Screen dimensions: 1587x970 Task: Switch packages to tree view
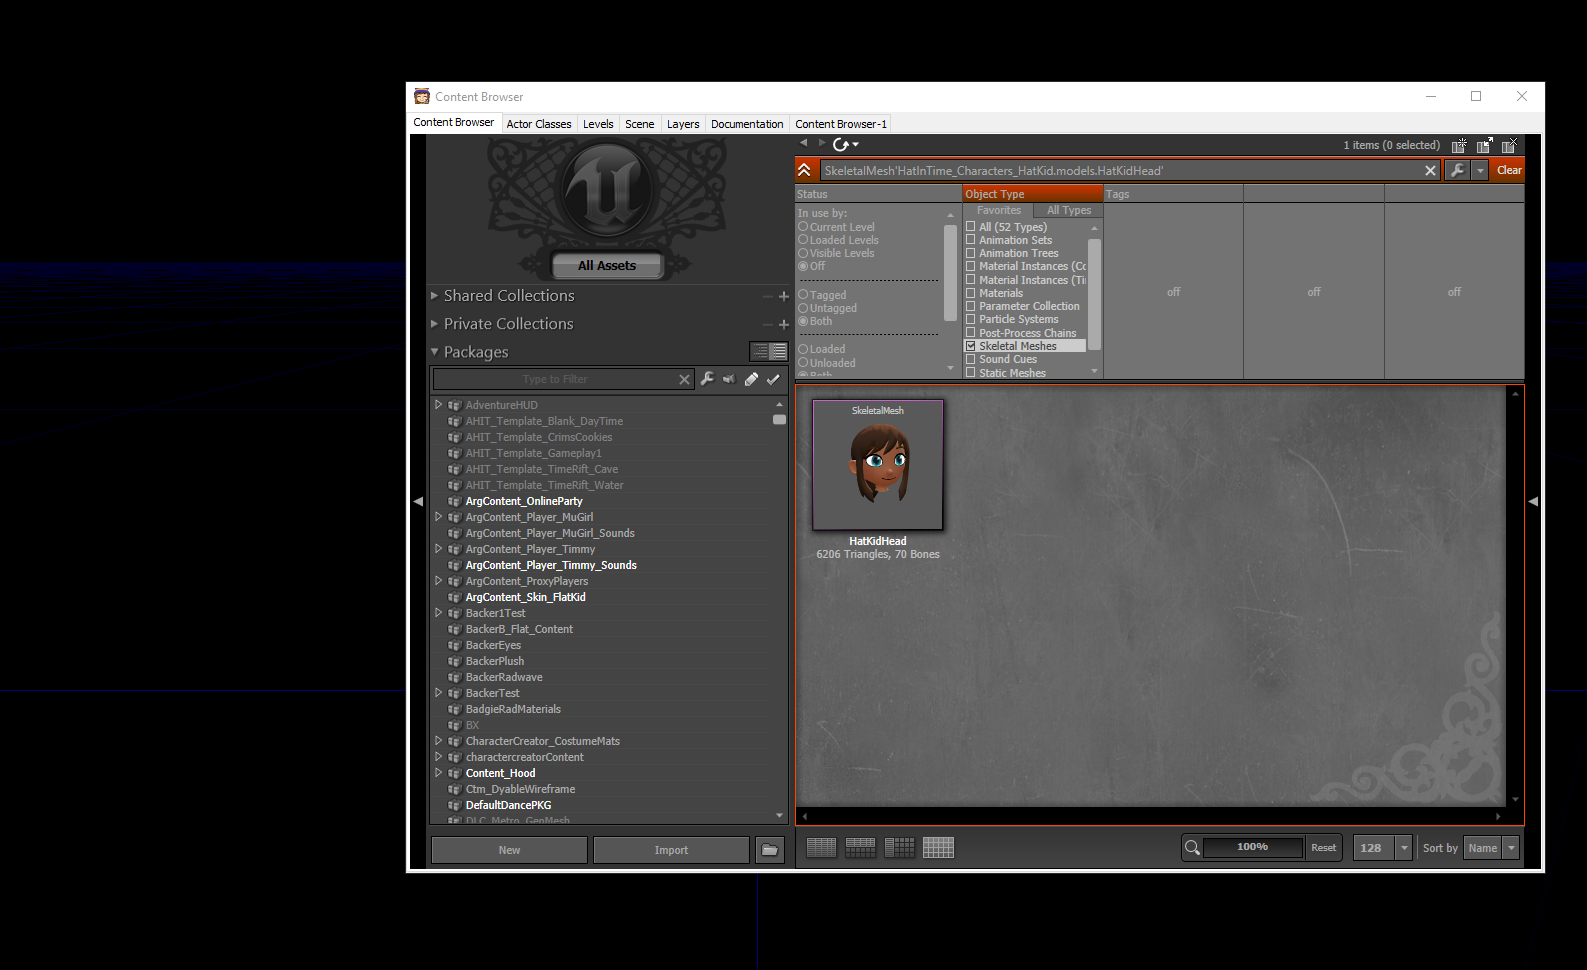click(760, 351)
